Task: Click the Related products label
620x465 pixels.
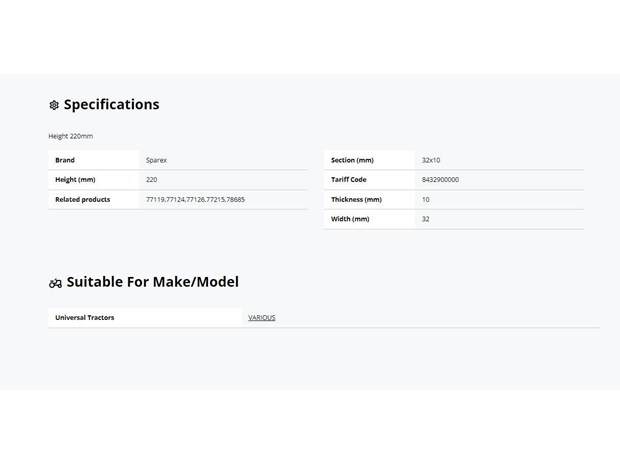Action: tap(83, 199)
